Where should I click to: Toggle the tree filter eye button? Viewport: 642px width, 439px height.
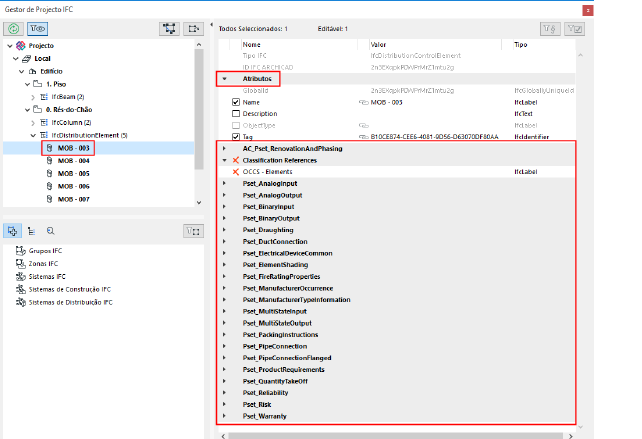(38, 29)
